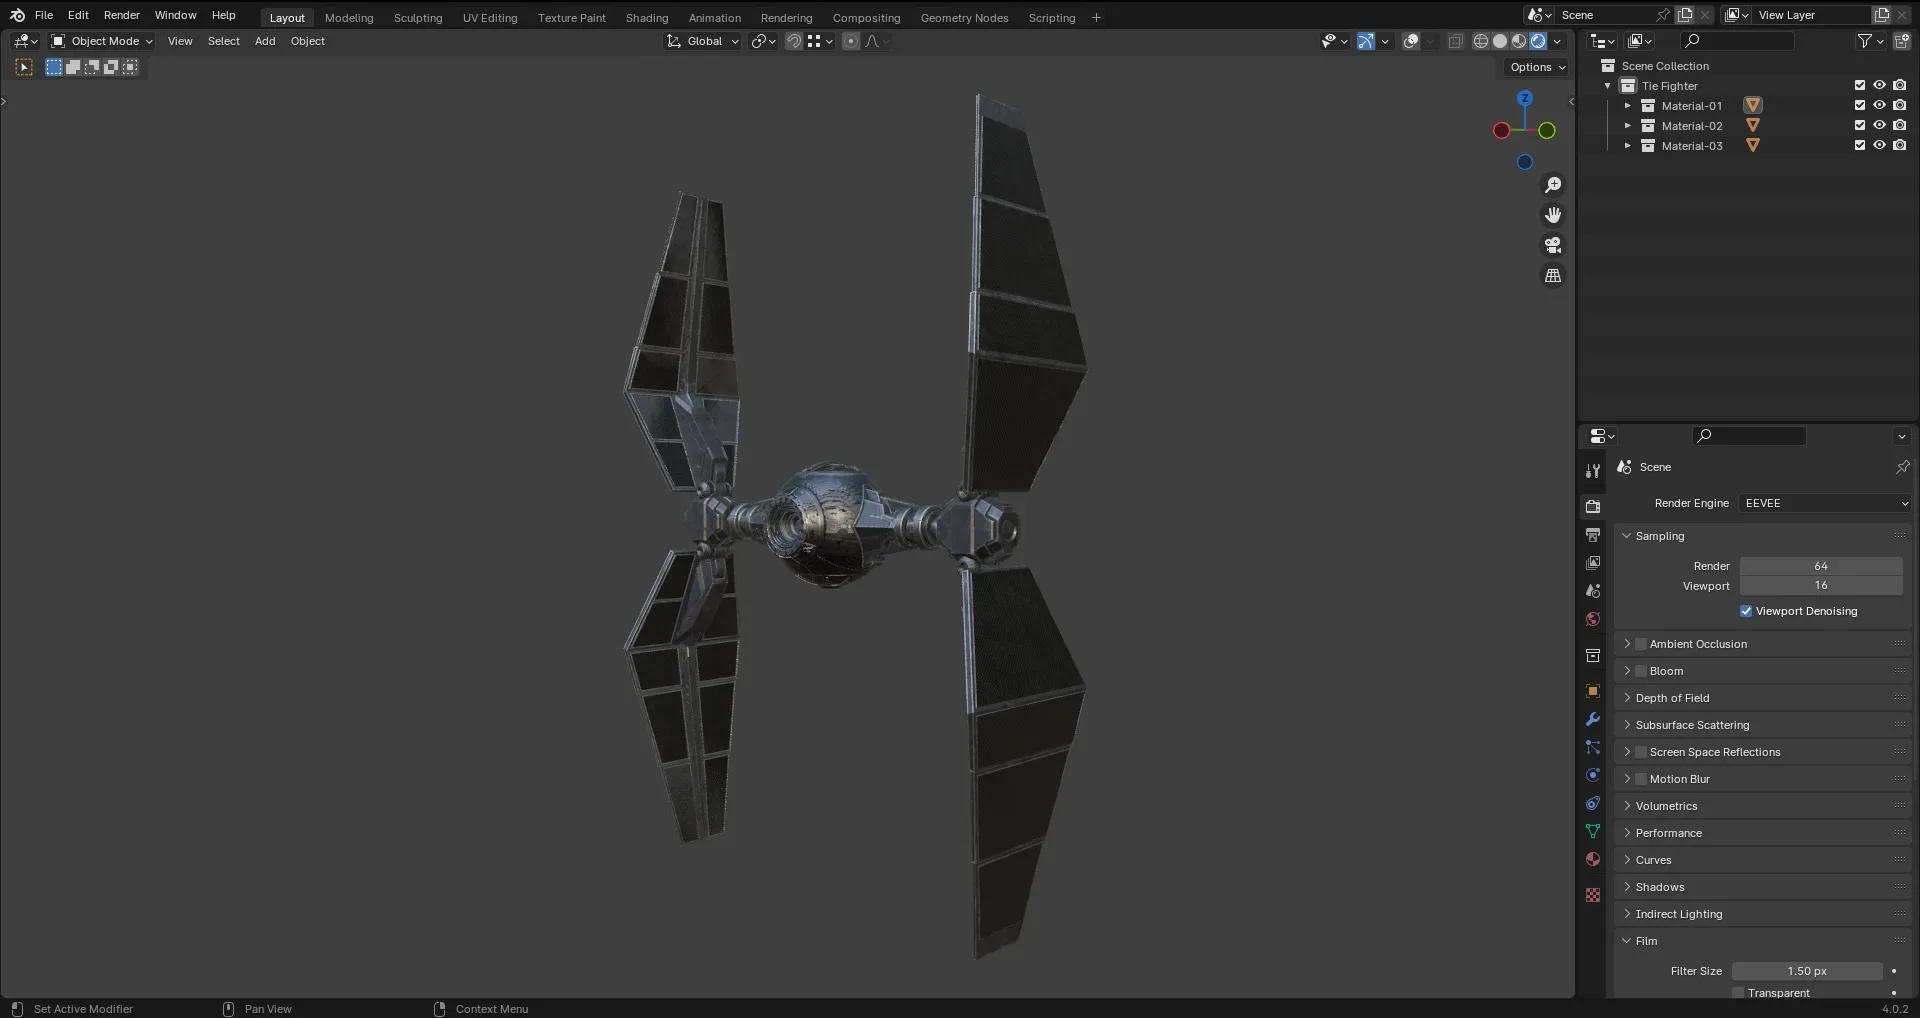This screenshot has height=1018, width=1920.
Task: Click the Zoom viewport magnifier icon
Action: 1553,185
